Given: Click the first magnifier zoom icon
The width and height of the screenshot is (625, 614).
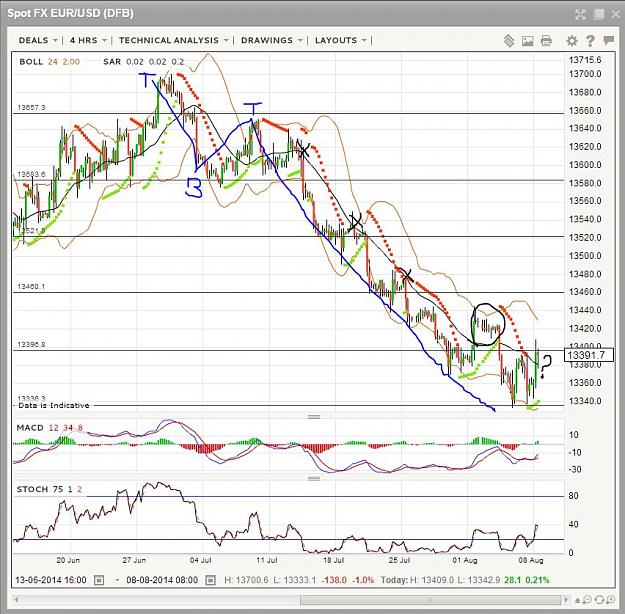Looking at the screenshot, I should [x=588, y=600].
